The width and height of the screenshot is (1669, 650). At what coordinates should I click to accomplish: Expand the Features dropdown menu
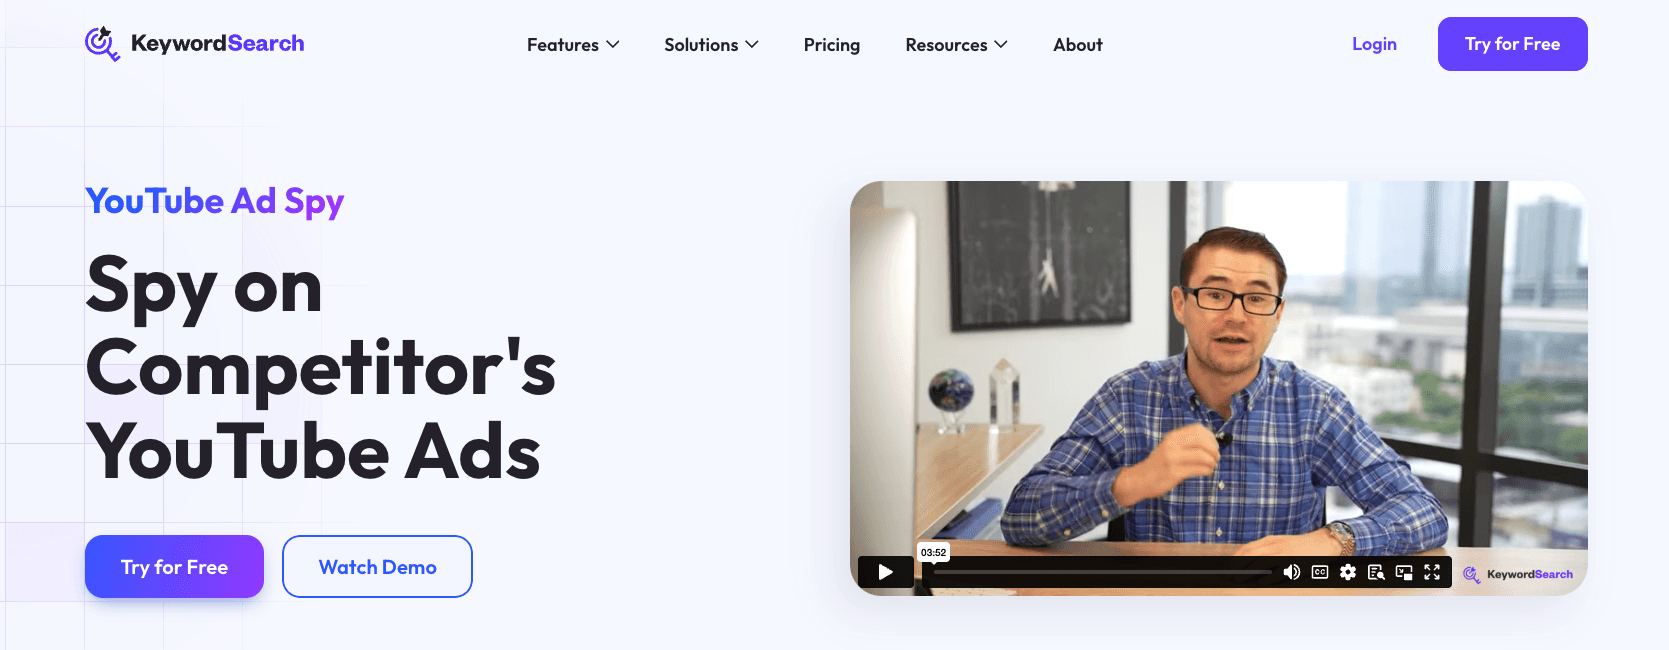click(x=573, y=45)
